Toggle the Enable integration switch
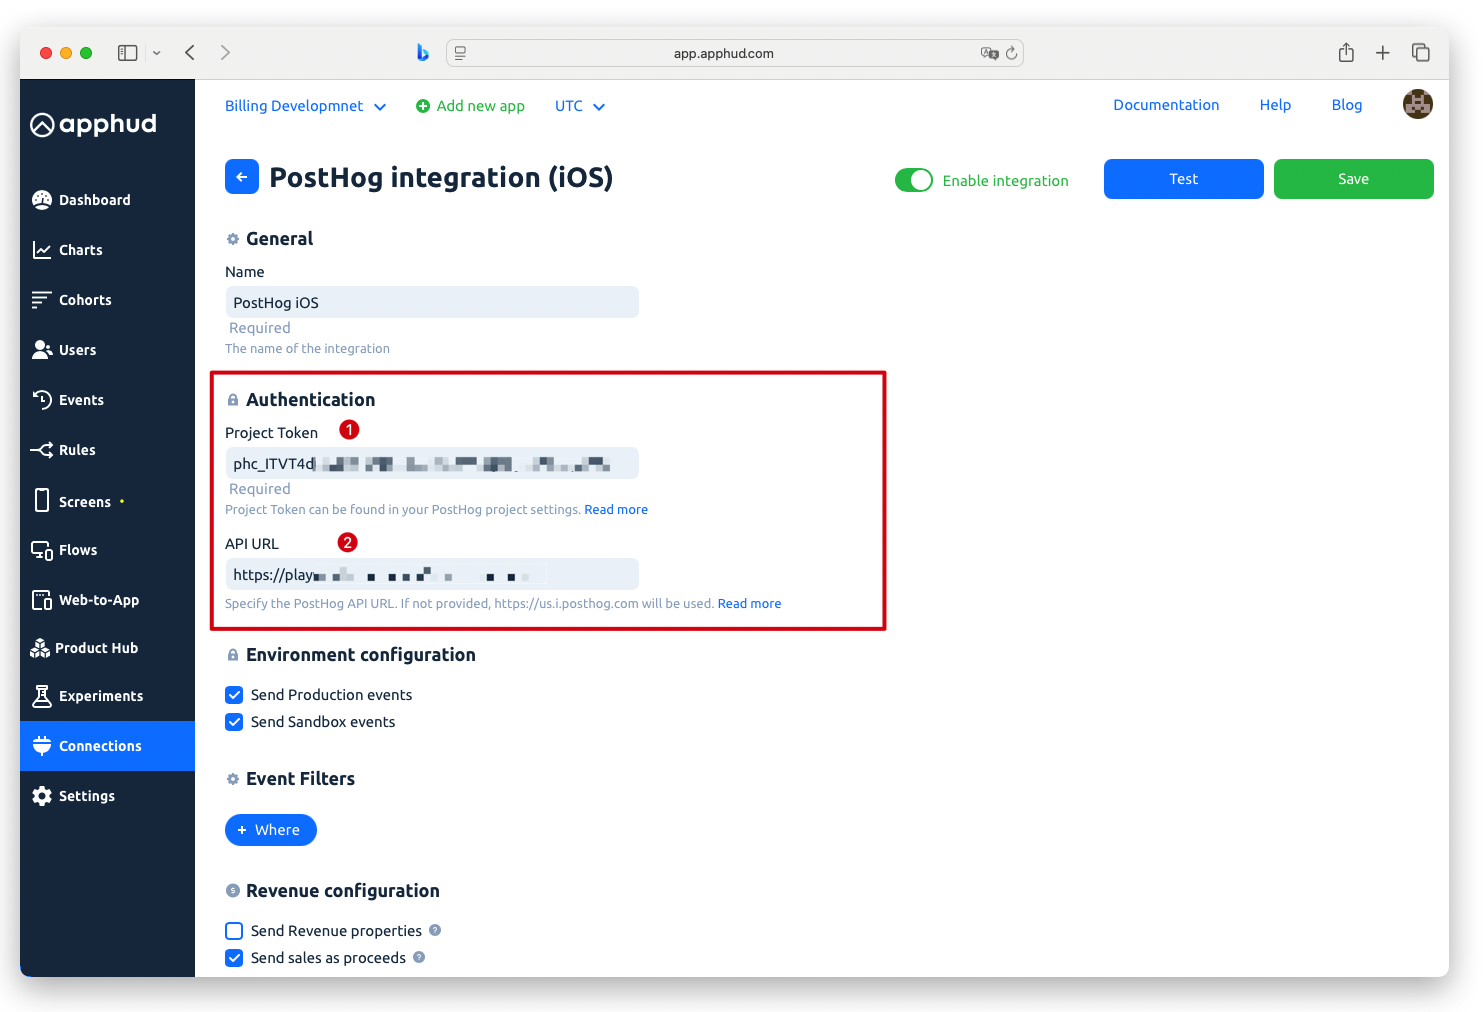Image resolution: width=1484 pixels, height=1012 pixels. pyautogui.click(x=914, y=180)
